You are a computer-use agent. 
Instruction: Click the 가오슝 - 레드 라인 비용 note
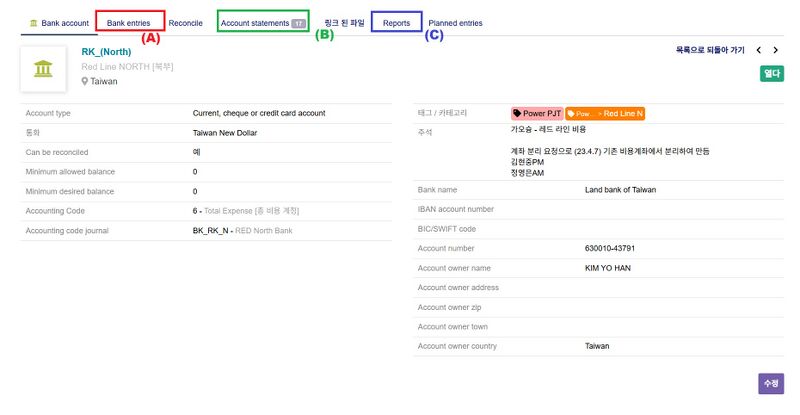(548, 130)
